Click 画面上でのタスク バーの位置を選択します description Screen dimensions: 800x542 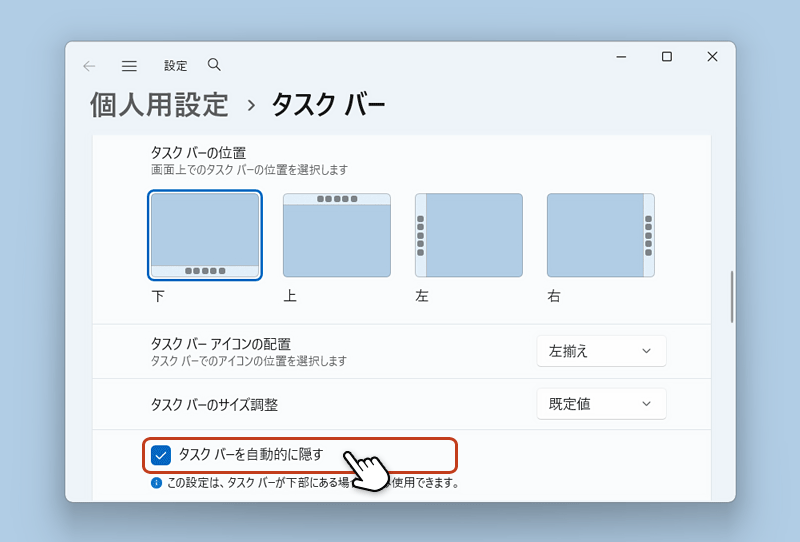pos(249,170)
